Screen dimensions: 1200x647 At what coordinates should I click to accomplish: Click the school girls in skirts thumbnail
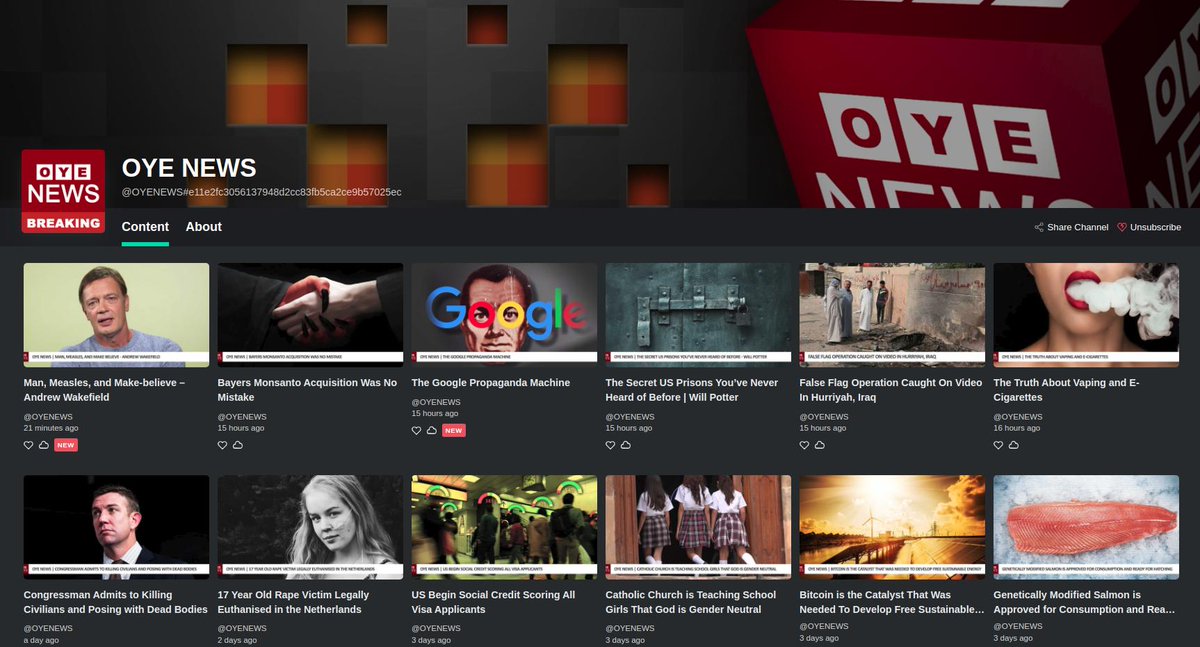coord(698,527)
